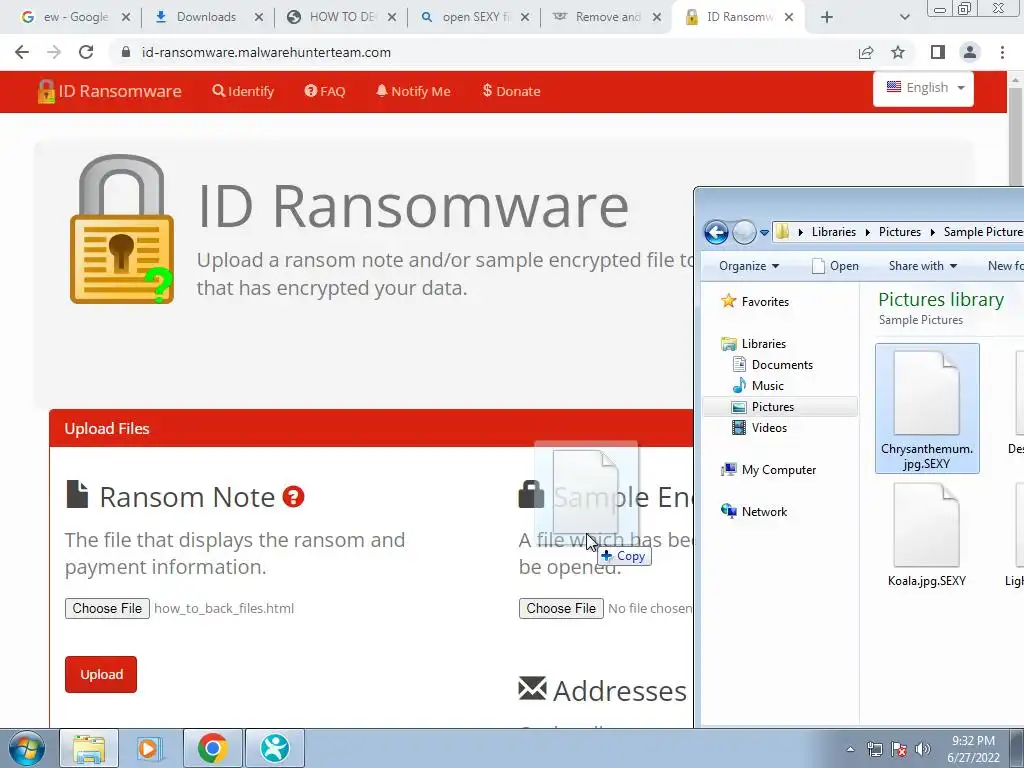Go back using the browser back arrow
The image size is (1024, 768).
(x=22, y=52)
